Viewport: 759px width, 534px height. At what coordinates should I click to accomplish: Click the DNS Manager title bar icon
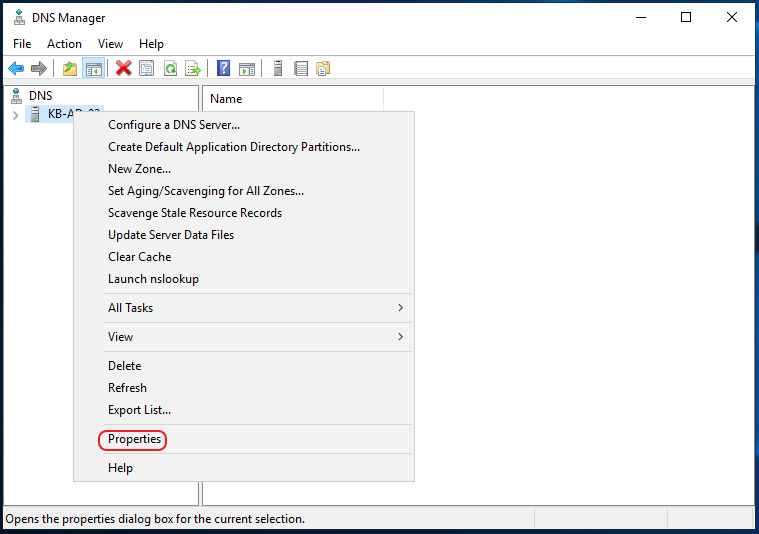[x=19, y=17]
